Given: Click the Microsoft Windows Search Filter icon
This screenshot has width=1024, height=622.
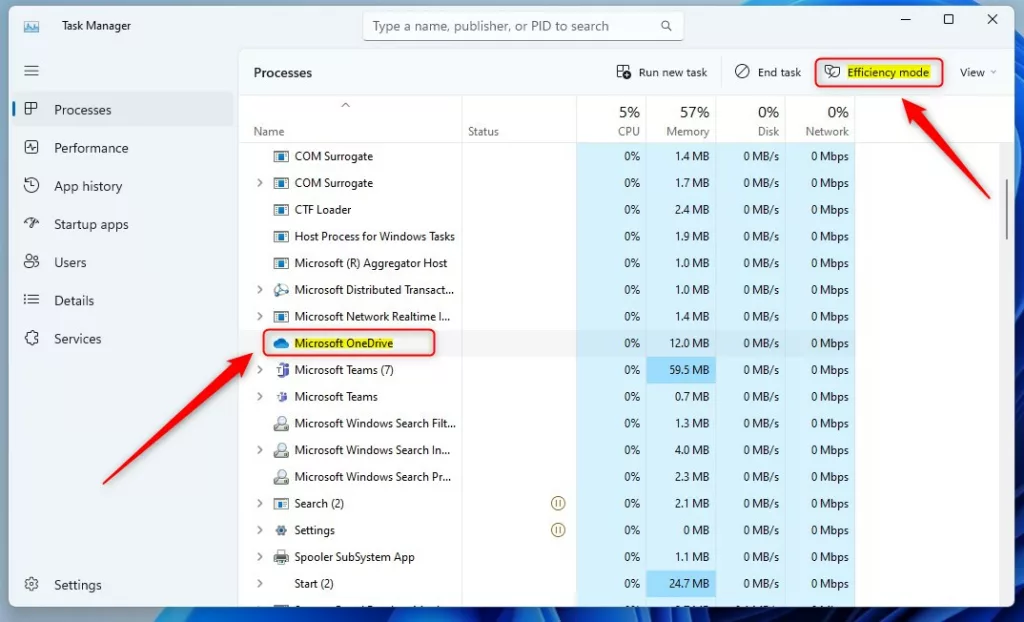Looking at the screenshot, I should tap(281, 423).
